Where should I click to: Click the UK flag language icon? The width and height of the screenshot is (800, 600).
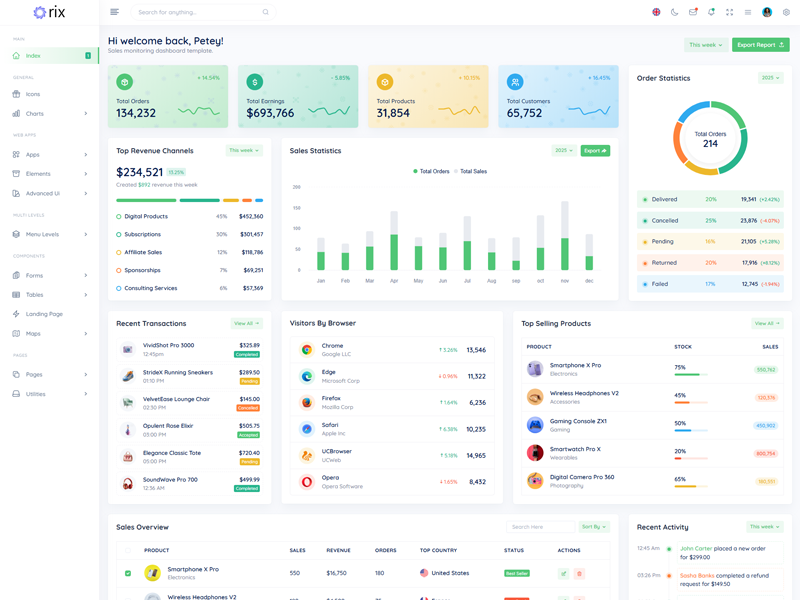coord(656,12)
